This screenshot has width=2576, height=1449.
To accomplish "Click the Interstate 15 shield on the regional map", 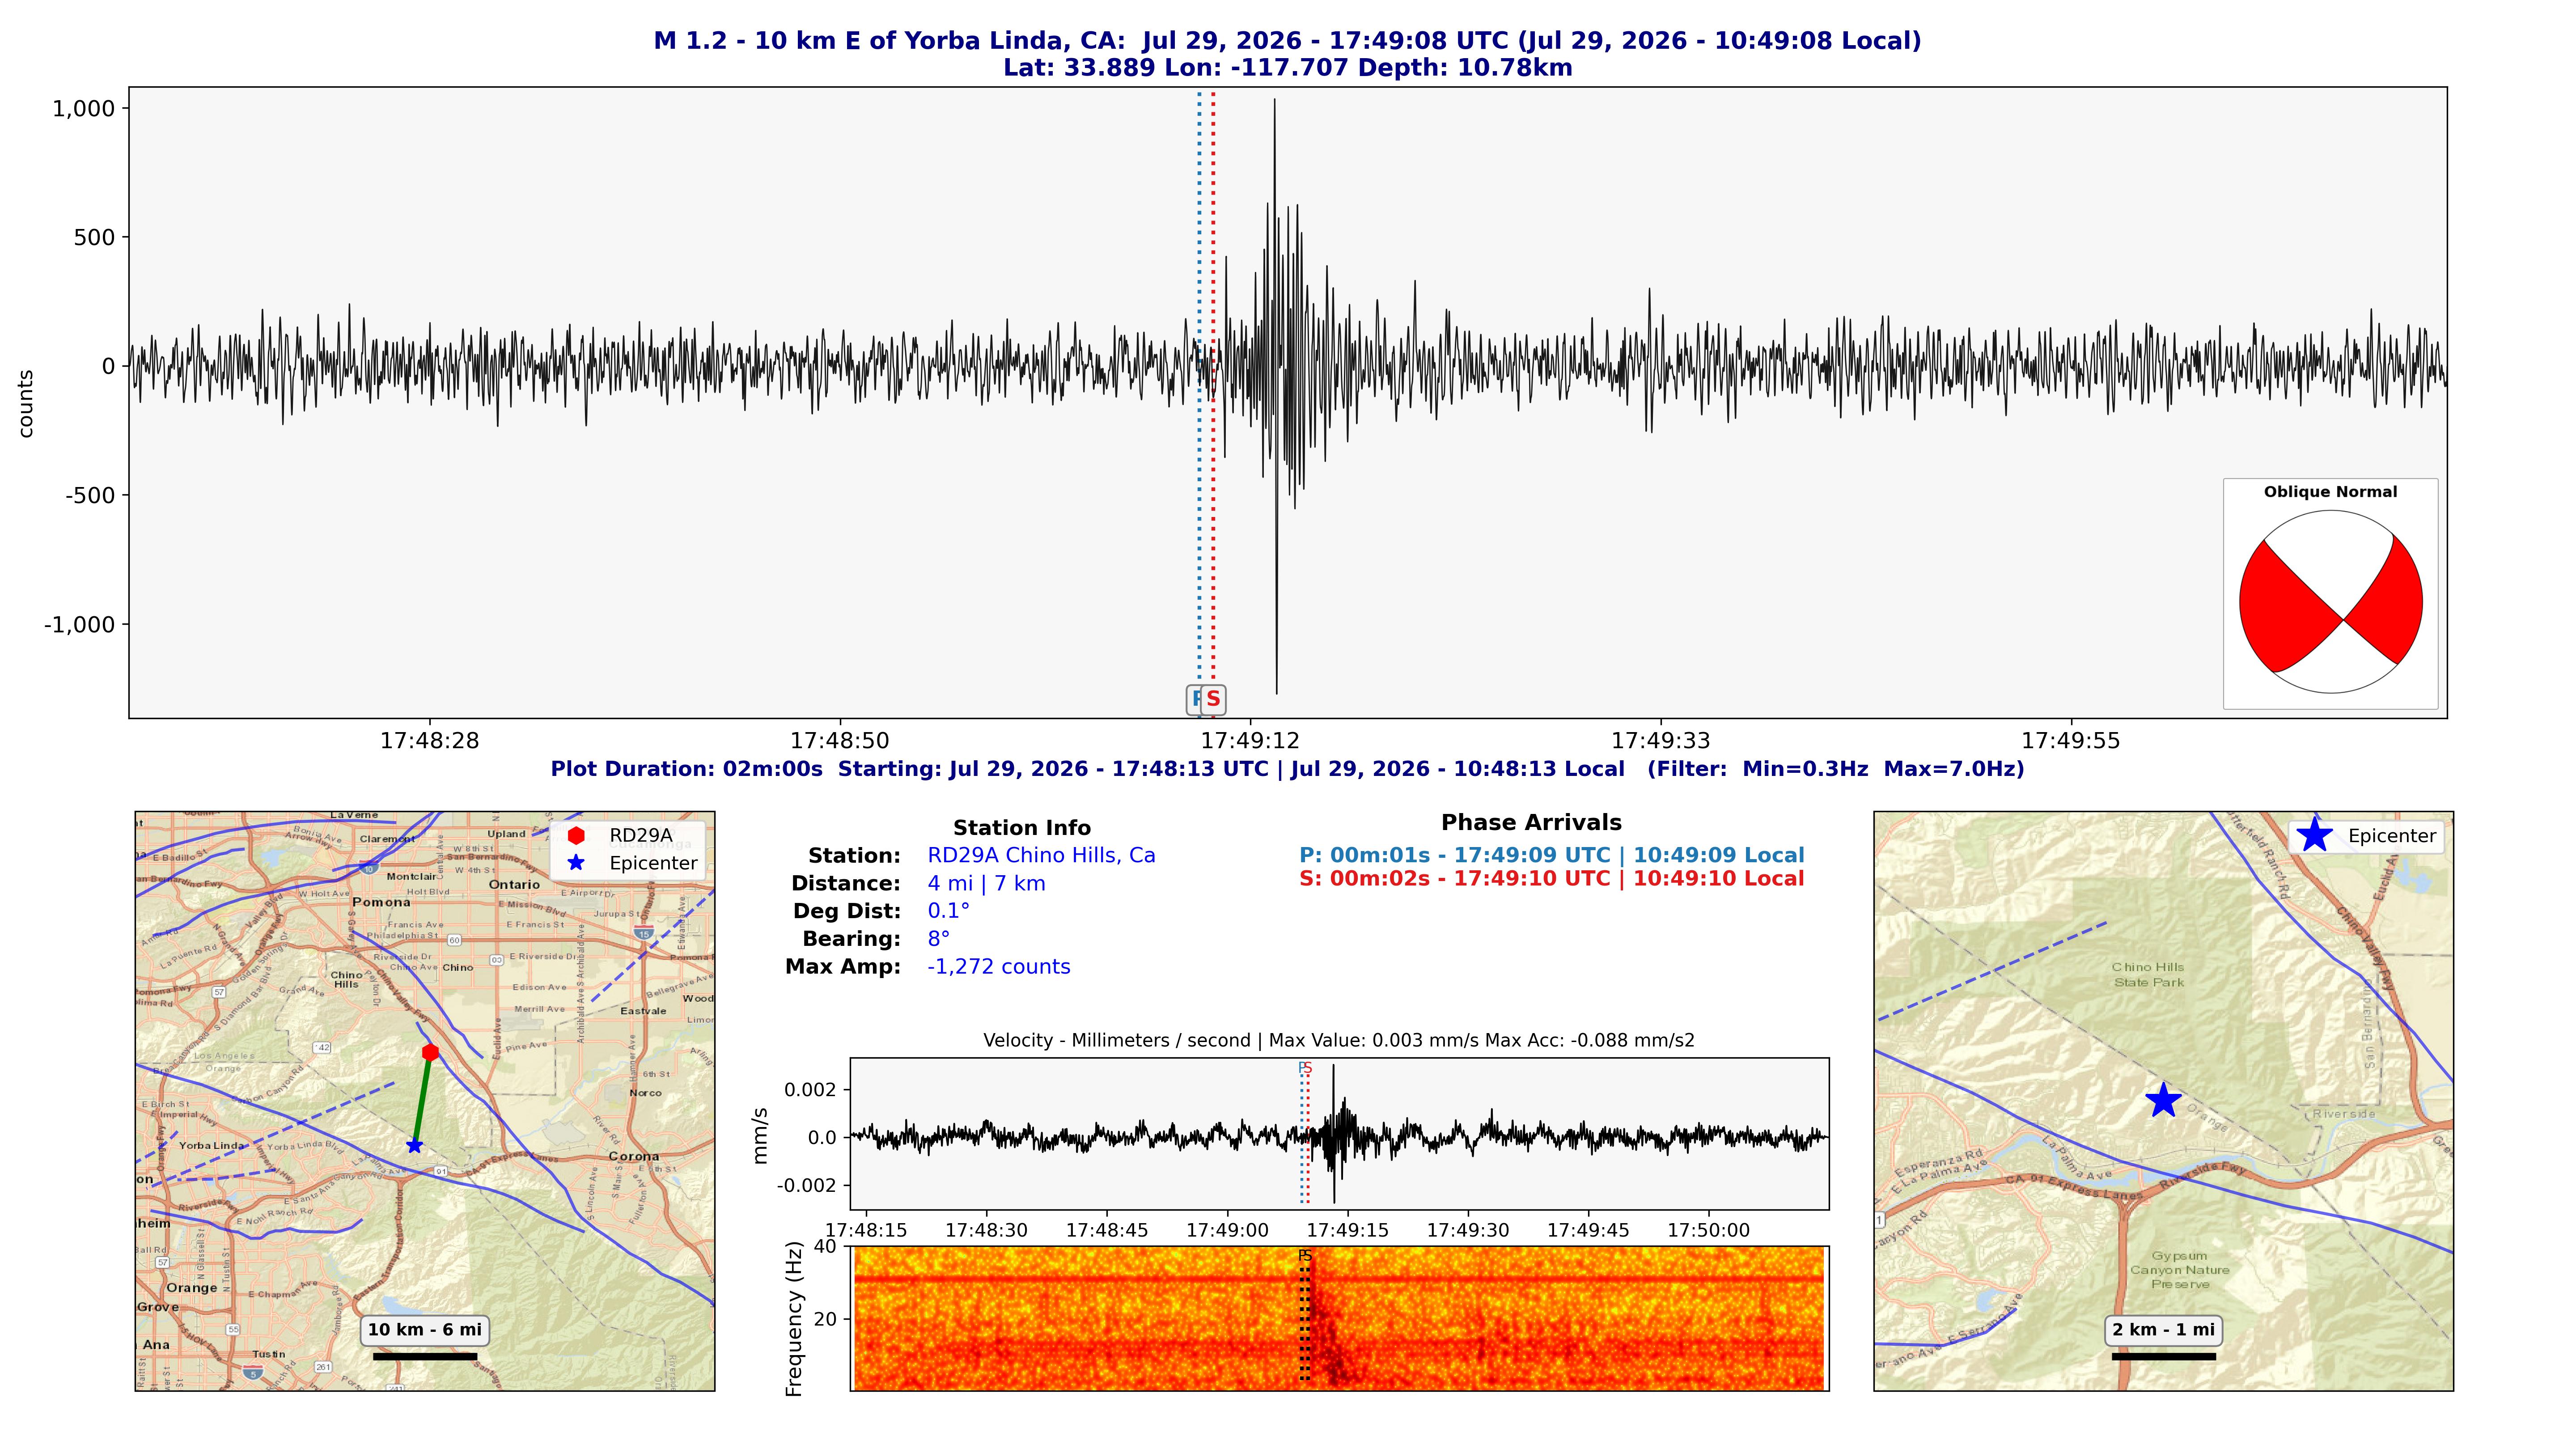I will [642, 933].
